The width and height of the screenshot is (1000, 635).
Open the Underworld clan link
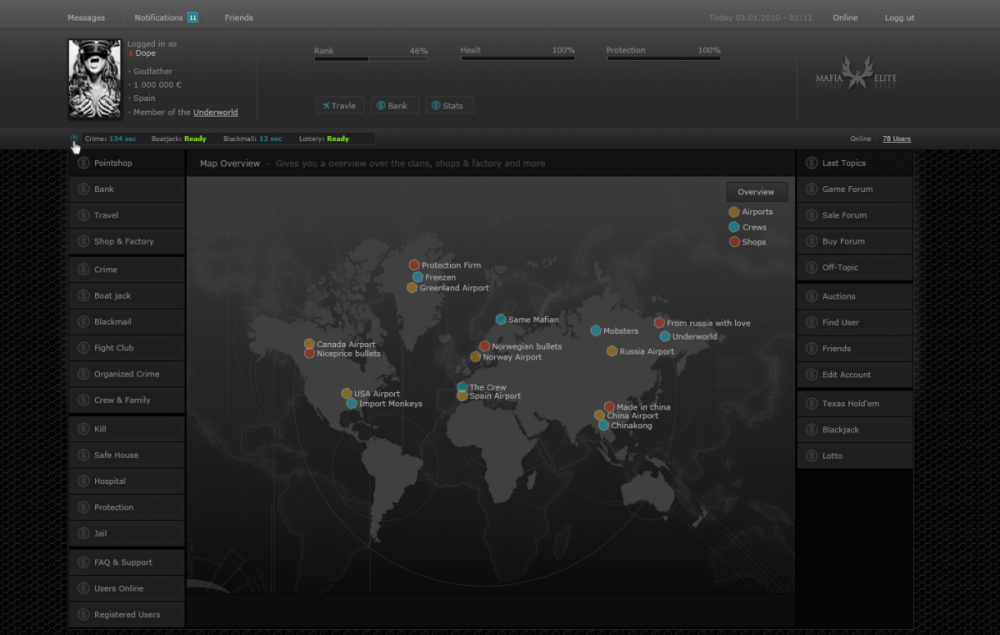[x=215, y=113]
